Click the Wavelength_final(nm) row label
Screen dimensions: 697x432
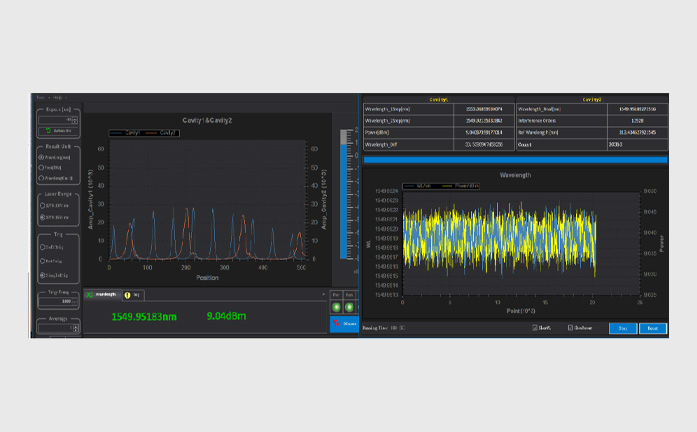539,109
